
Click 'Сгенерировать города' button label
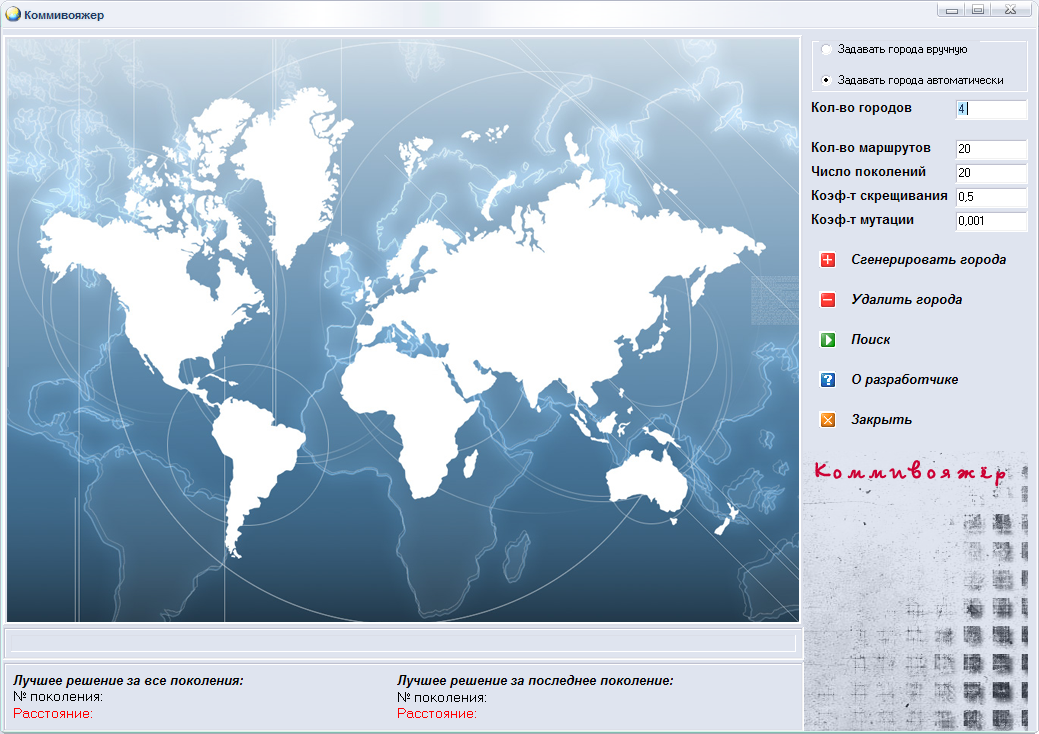tap(928, 260)
